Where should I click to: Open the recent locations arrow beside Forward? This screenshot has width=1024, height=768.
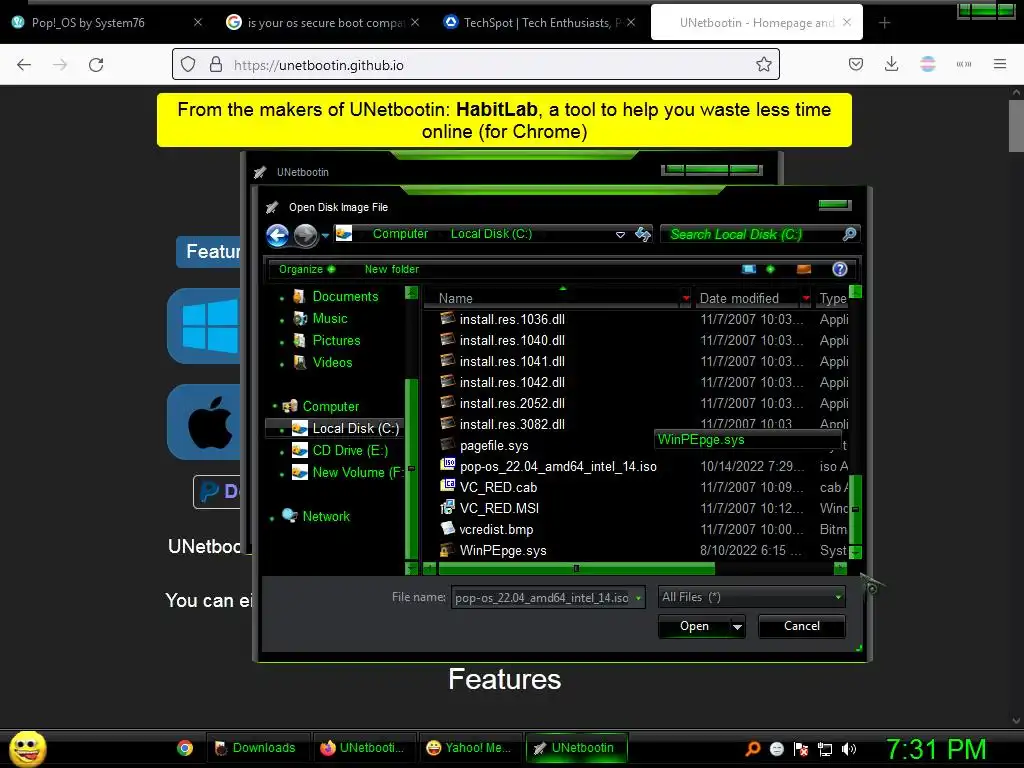point(325,236)
